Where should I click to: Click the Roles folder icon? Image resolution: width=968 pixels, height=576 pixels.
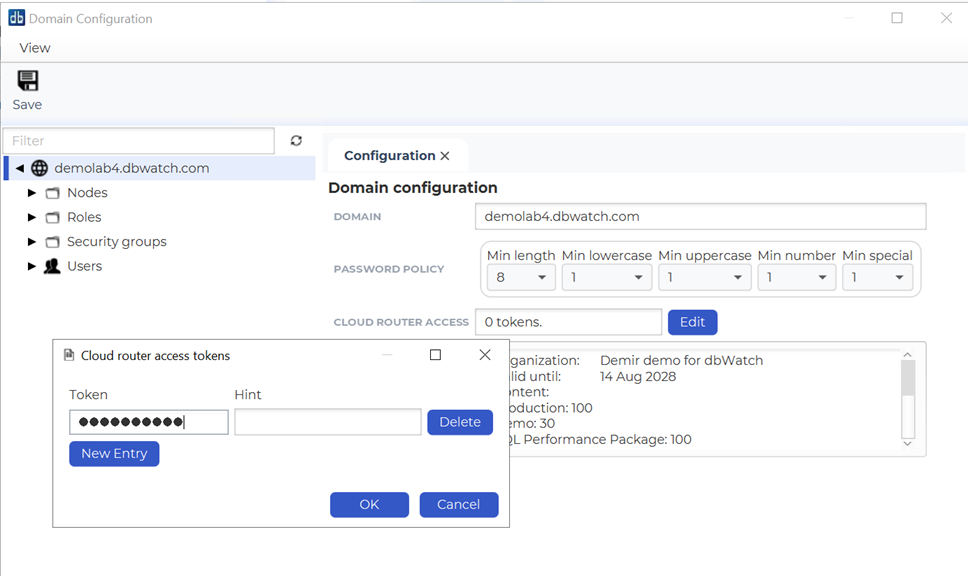click(x=53, y=217)
